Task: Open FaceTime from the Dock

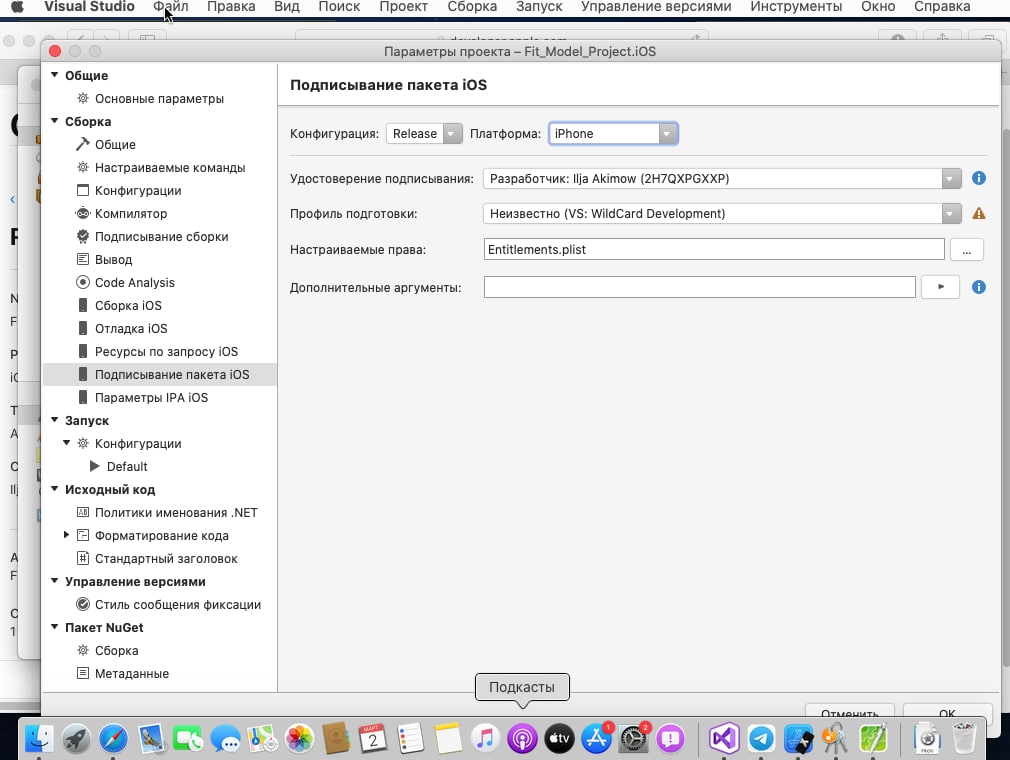Action: coord(187,738)
